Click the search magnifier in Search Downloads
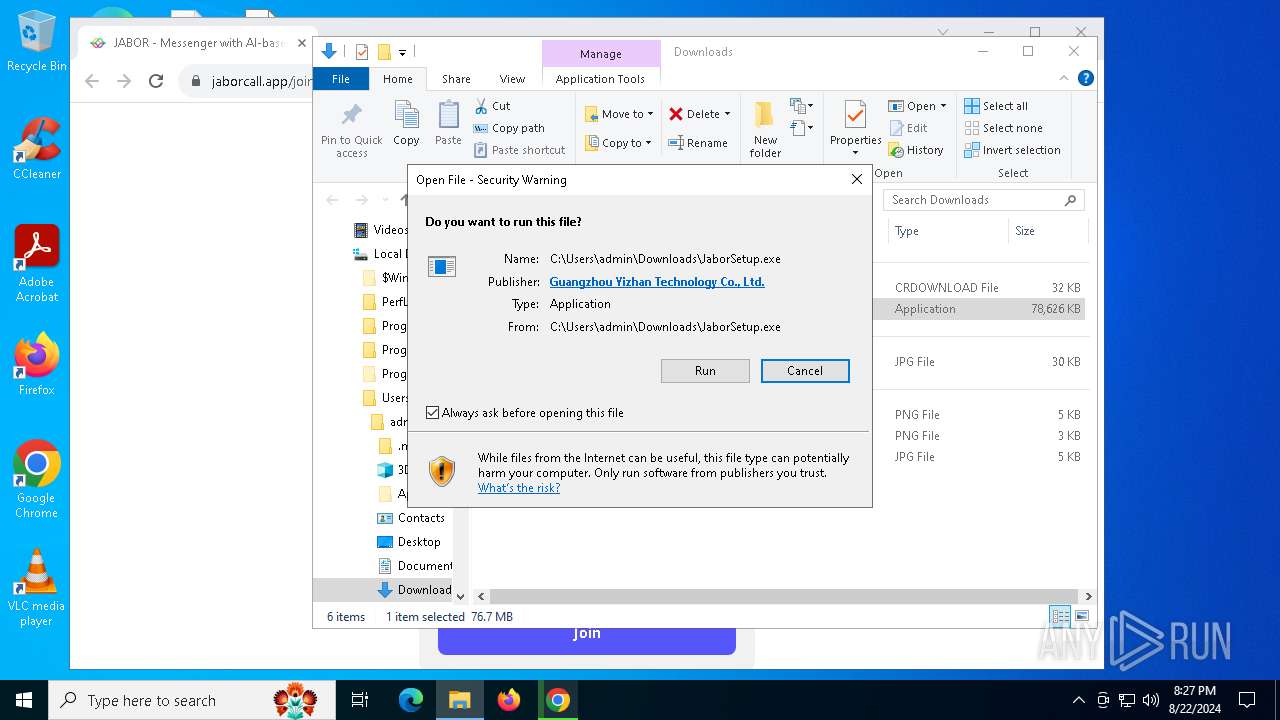1280x720 pixels. tap(1070, 200)
